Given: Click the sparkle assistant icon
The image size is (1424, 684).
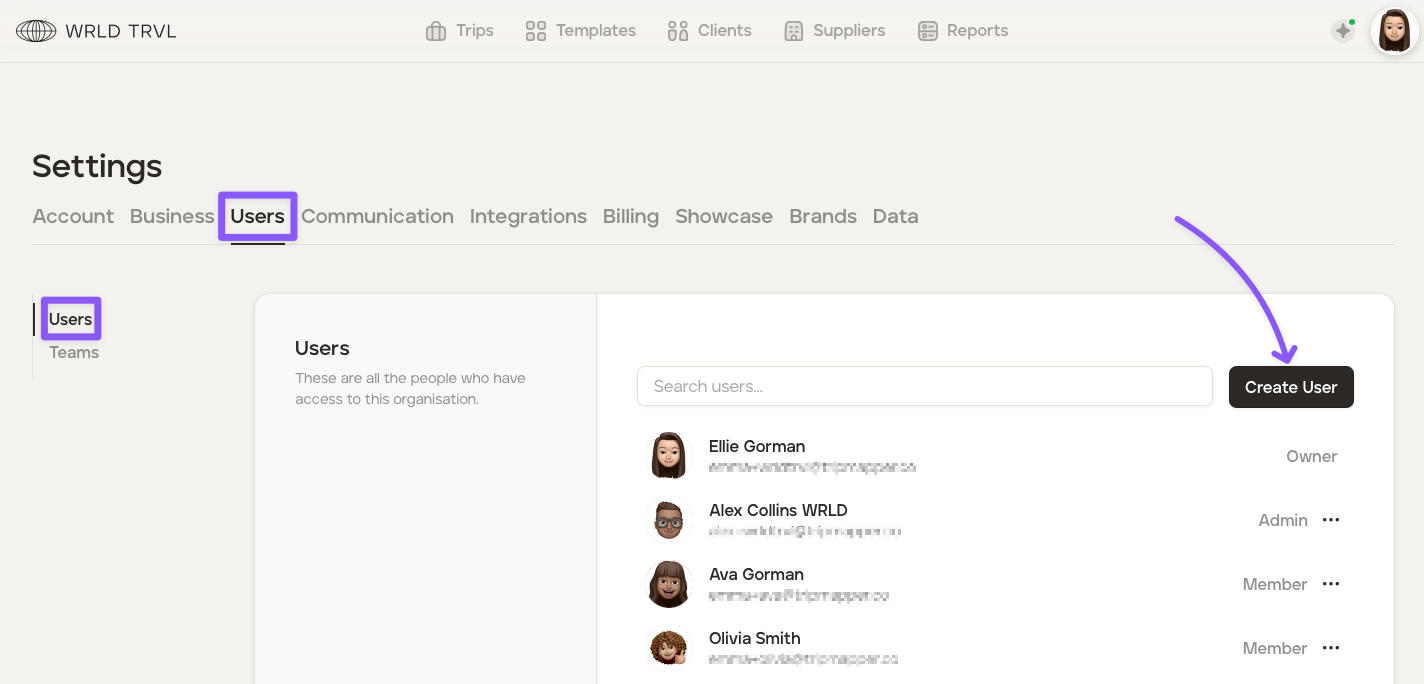Looking at the screenshot, I should tap(1343, 31).
